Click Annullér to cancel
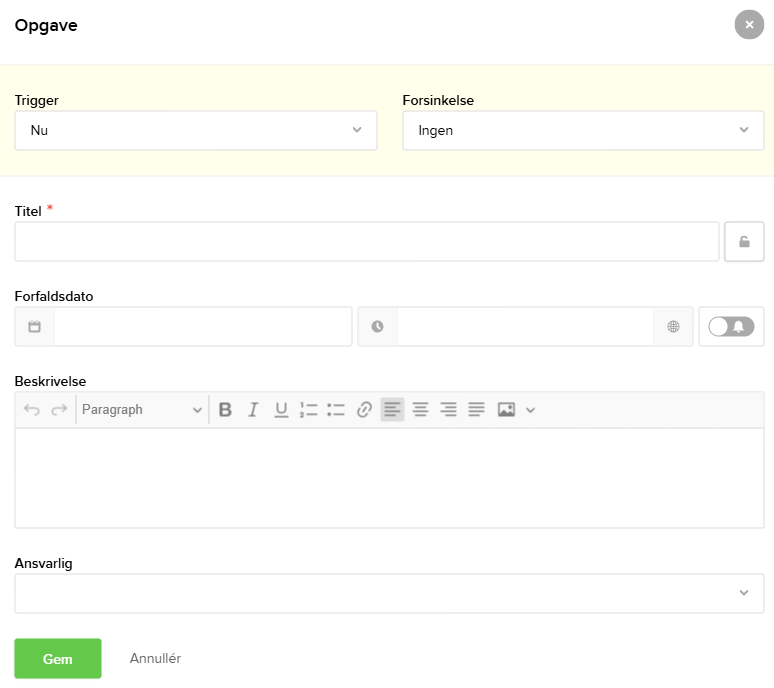 (155, 658)
